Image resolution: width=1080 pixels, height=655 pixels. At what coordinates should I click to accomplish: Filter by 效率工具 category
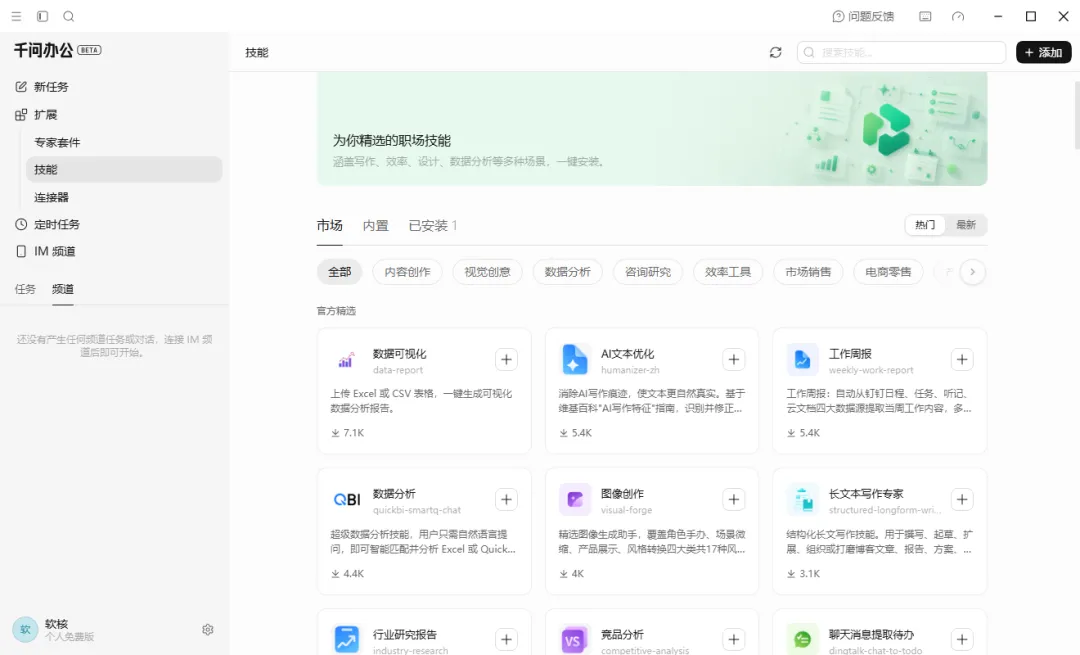[728, 272]
